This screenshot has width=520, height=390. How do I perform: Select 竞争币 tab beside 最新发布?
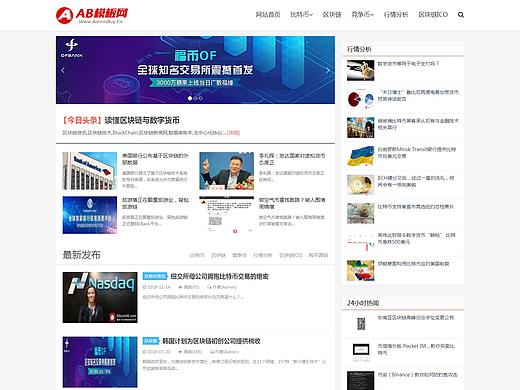pos(239,255)
